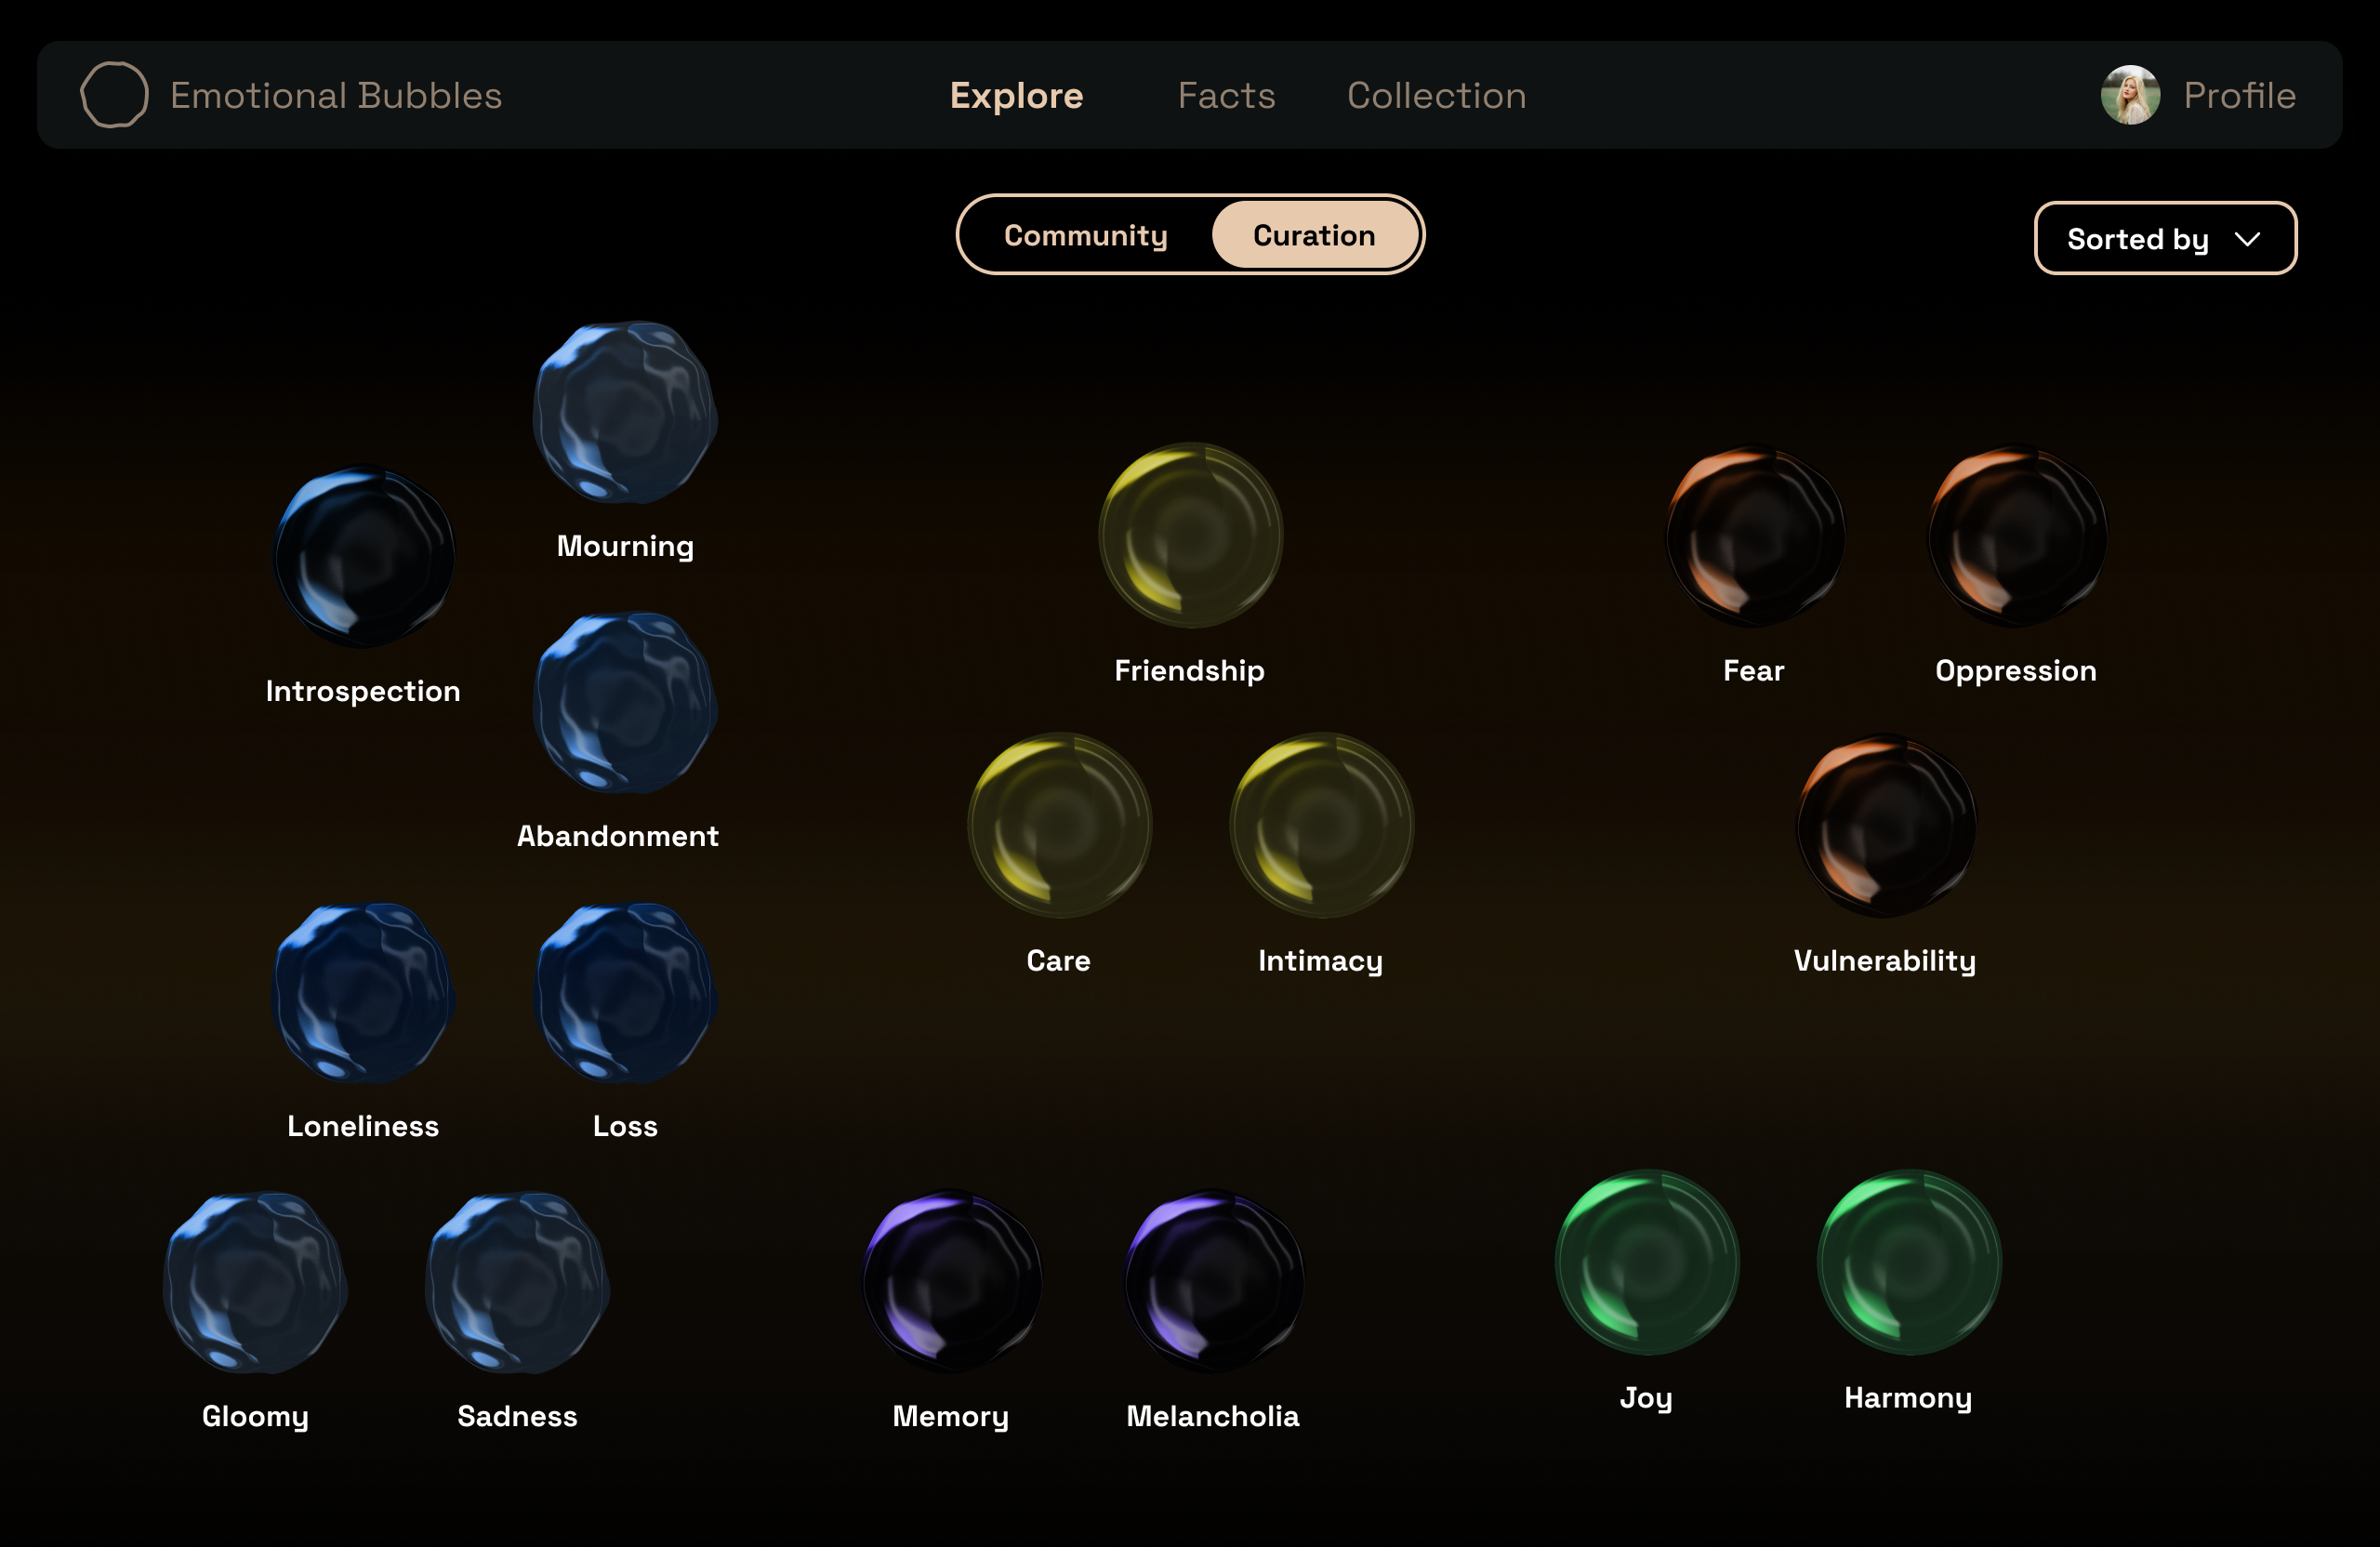2380x1547 pixels.
Task: Click the profile avatar photo
Action: pos(2130,95)
